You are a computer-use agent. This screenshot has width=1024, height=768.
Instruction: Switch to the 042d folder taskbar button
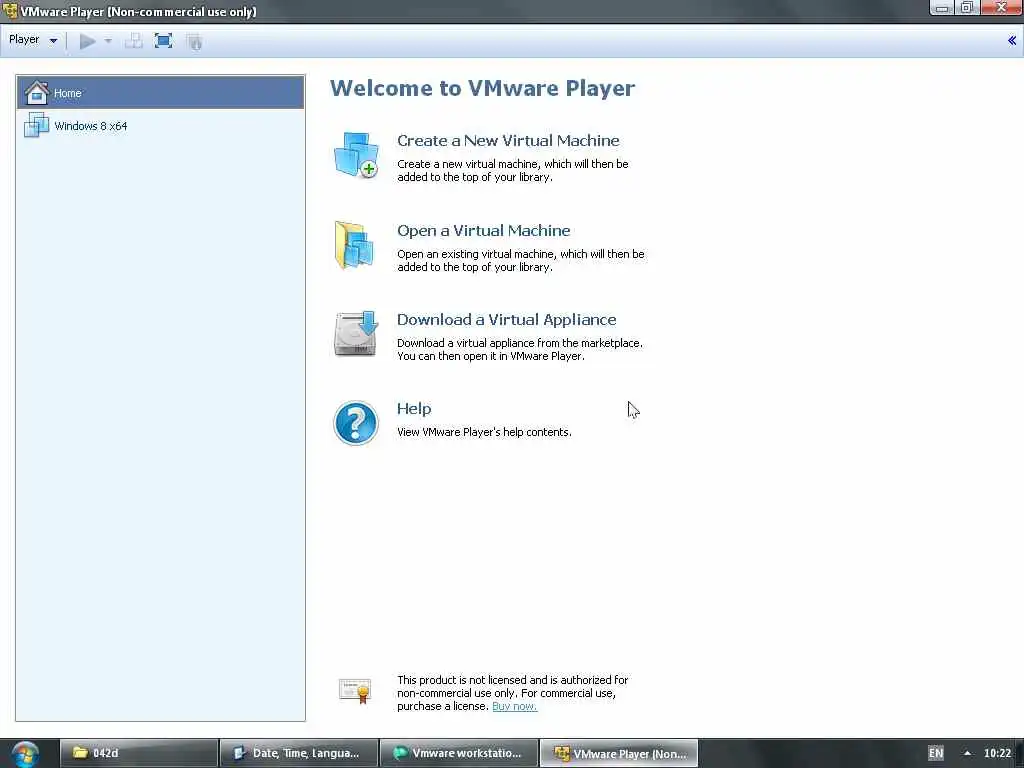(139, 753)
